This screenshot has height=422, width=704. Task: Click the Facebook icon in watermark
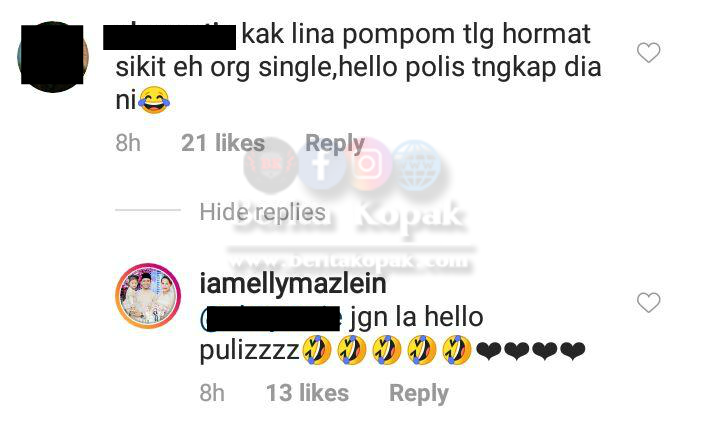click(x=321, y=166)
